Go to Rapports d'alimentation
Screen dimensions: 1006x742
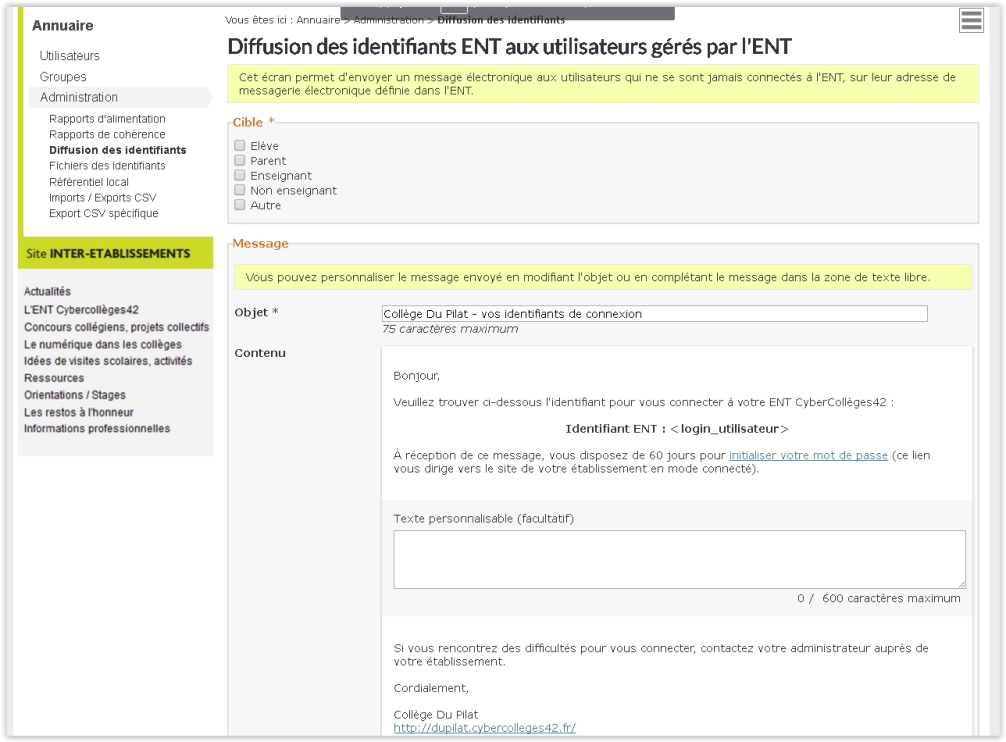point(107,119)
